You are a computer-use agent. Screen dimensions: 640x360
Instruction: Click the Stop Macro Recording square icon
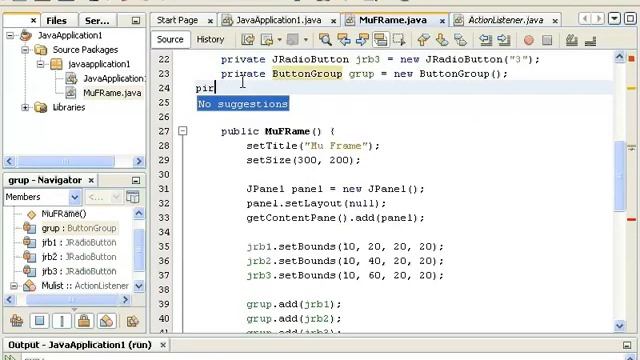tap(547, 40)
